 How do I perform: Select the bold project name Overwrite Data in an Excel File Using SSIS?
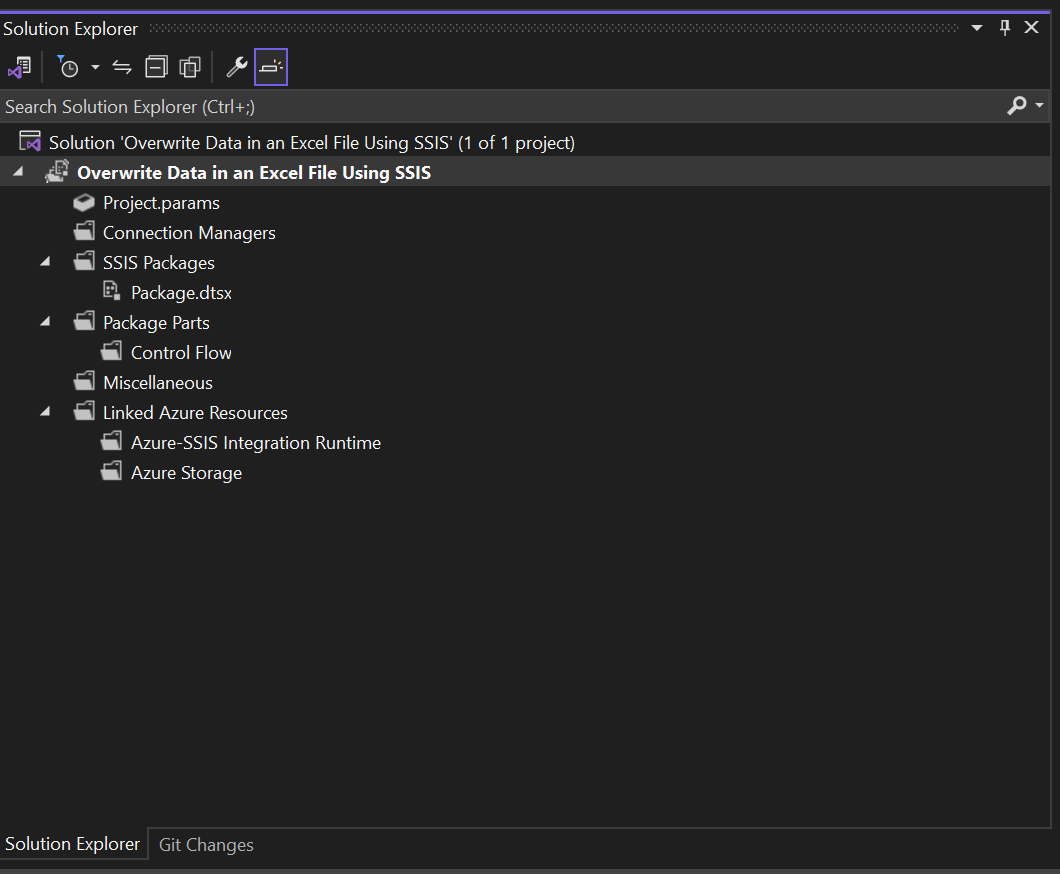254,172
